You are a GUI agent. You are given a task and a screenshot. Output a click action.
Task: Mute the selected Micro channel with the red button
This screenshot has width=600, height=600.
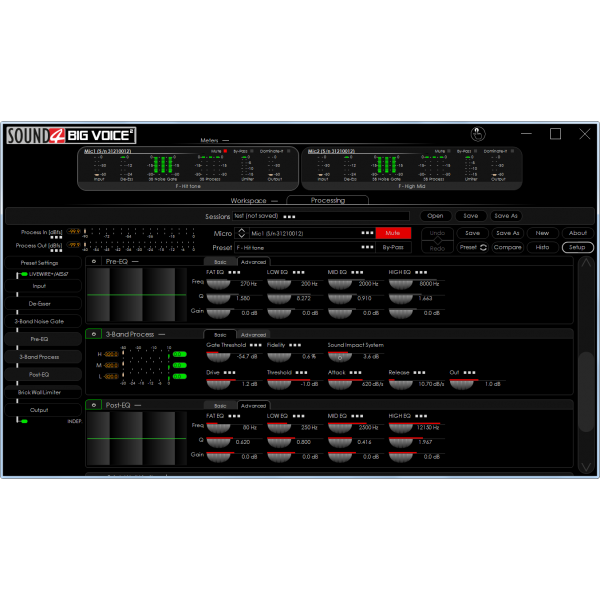pos(393,233)
